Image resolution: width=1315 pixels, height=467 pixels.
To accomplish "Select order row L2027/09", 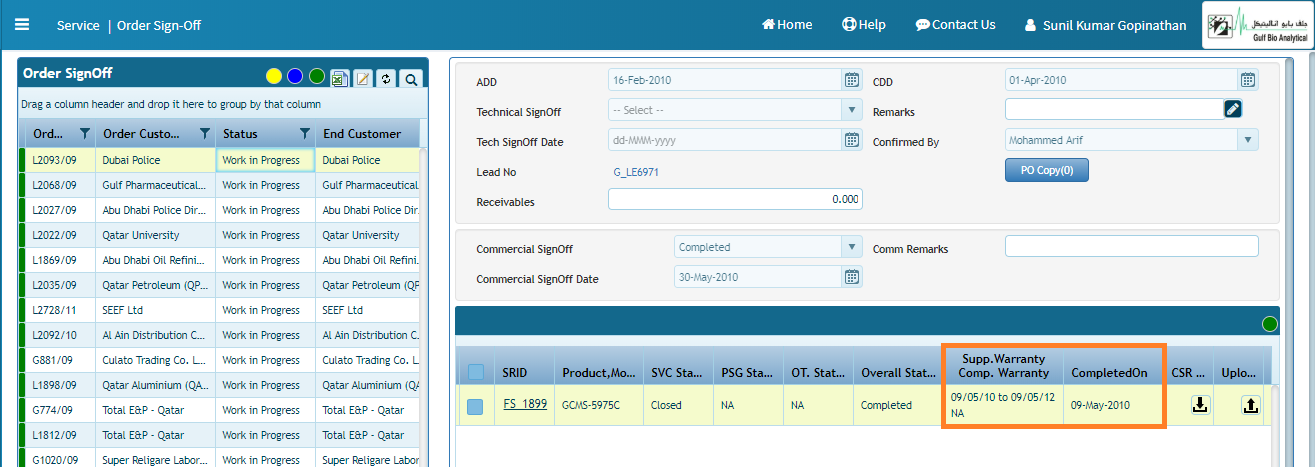I will (219, 210).
